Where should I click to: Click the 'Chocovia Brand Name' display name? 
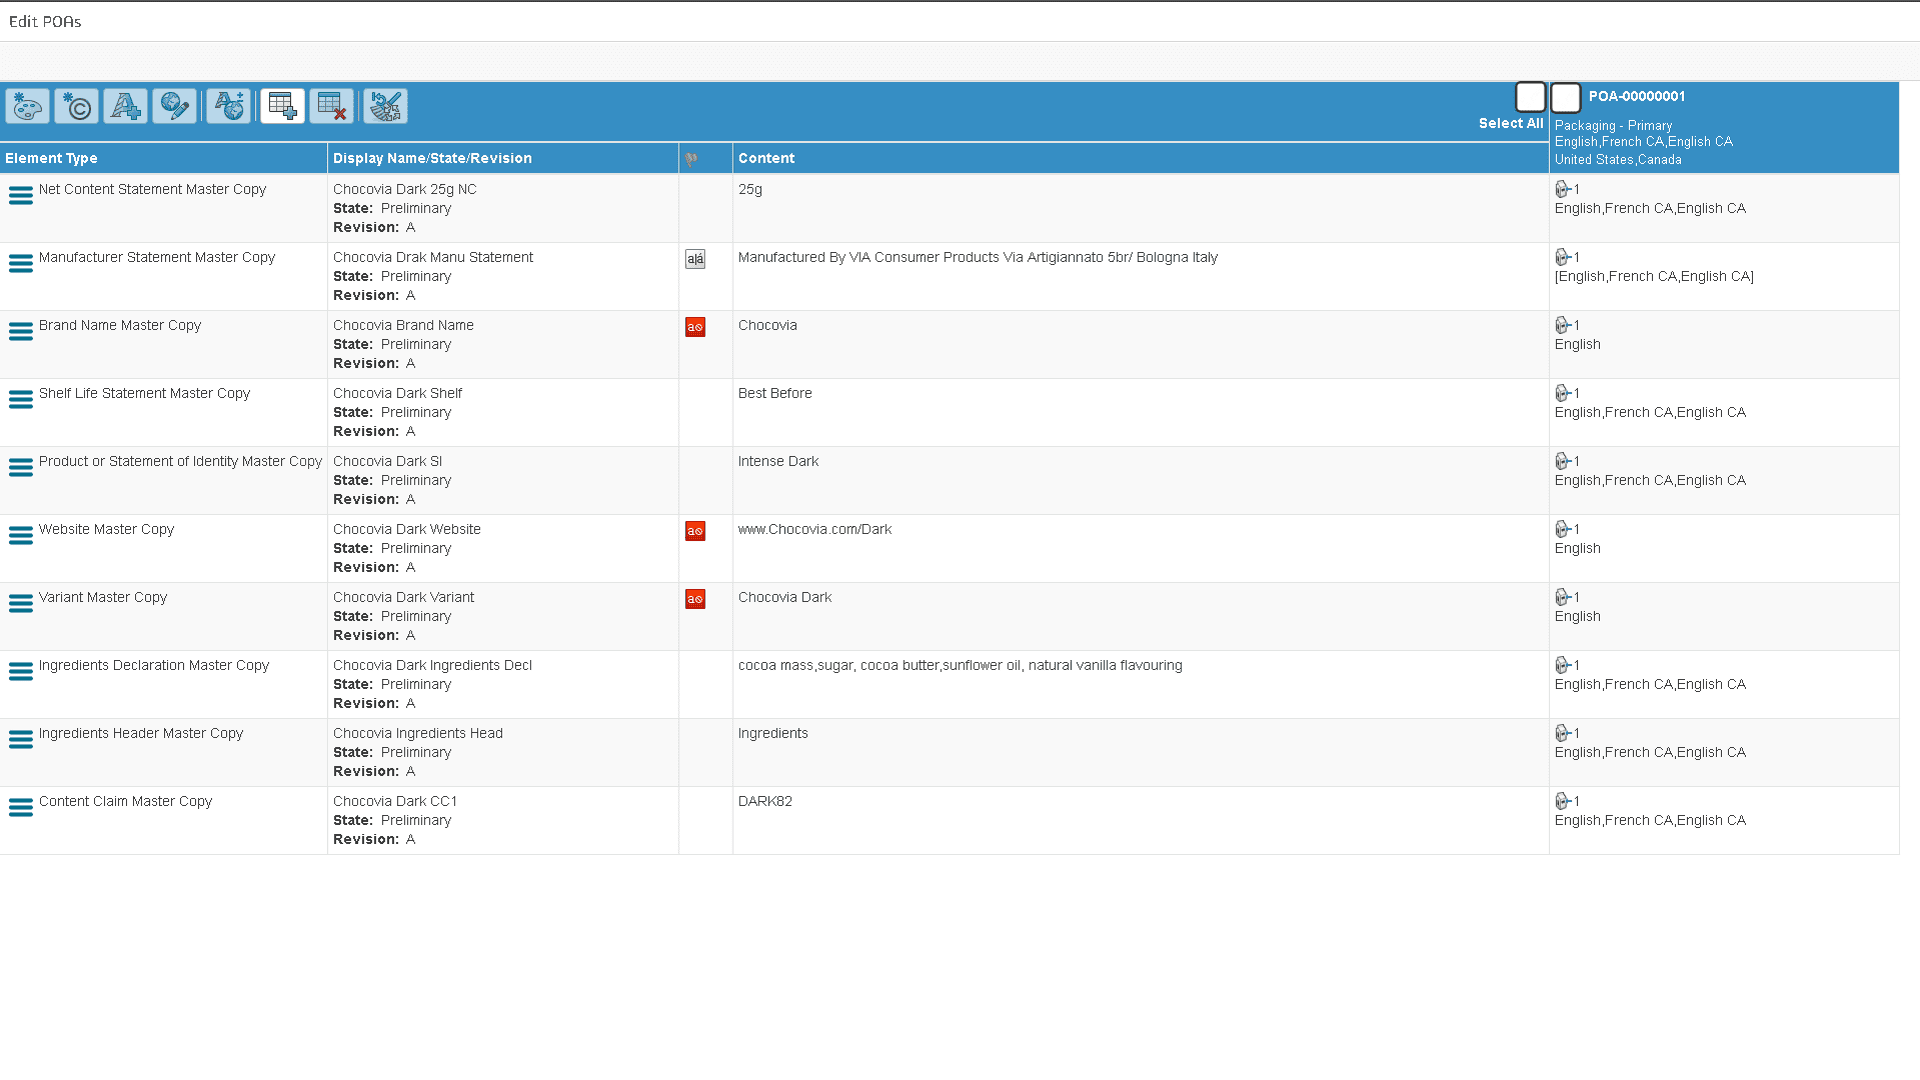click(x=403, y=325)
